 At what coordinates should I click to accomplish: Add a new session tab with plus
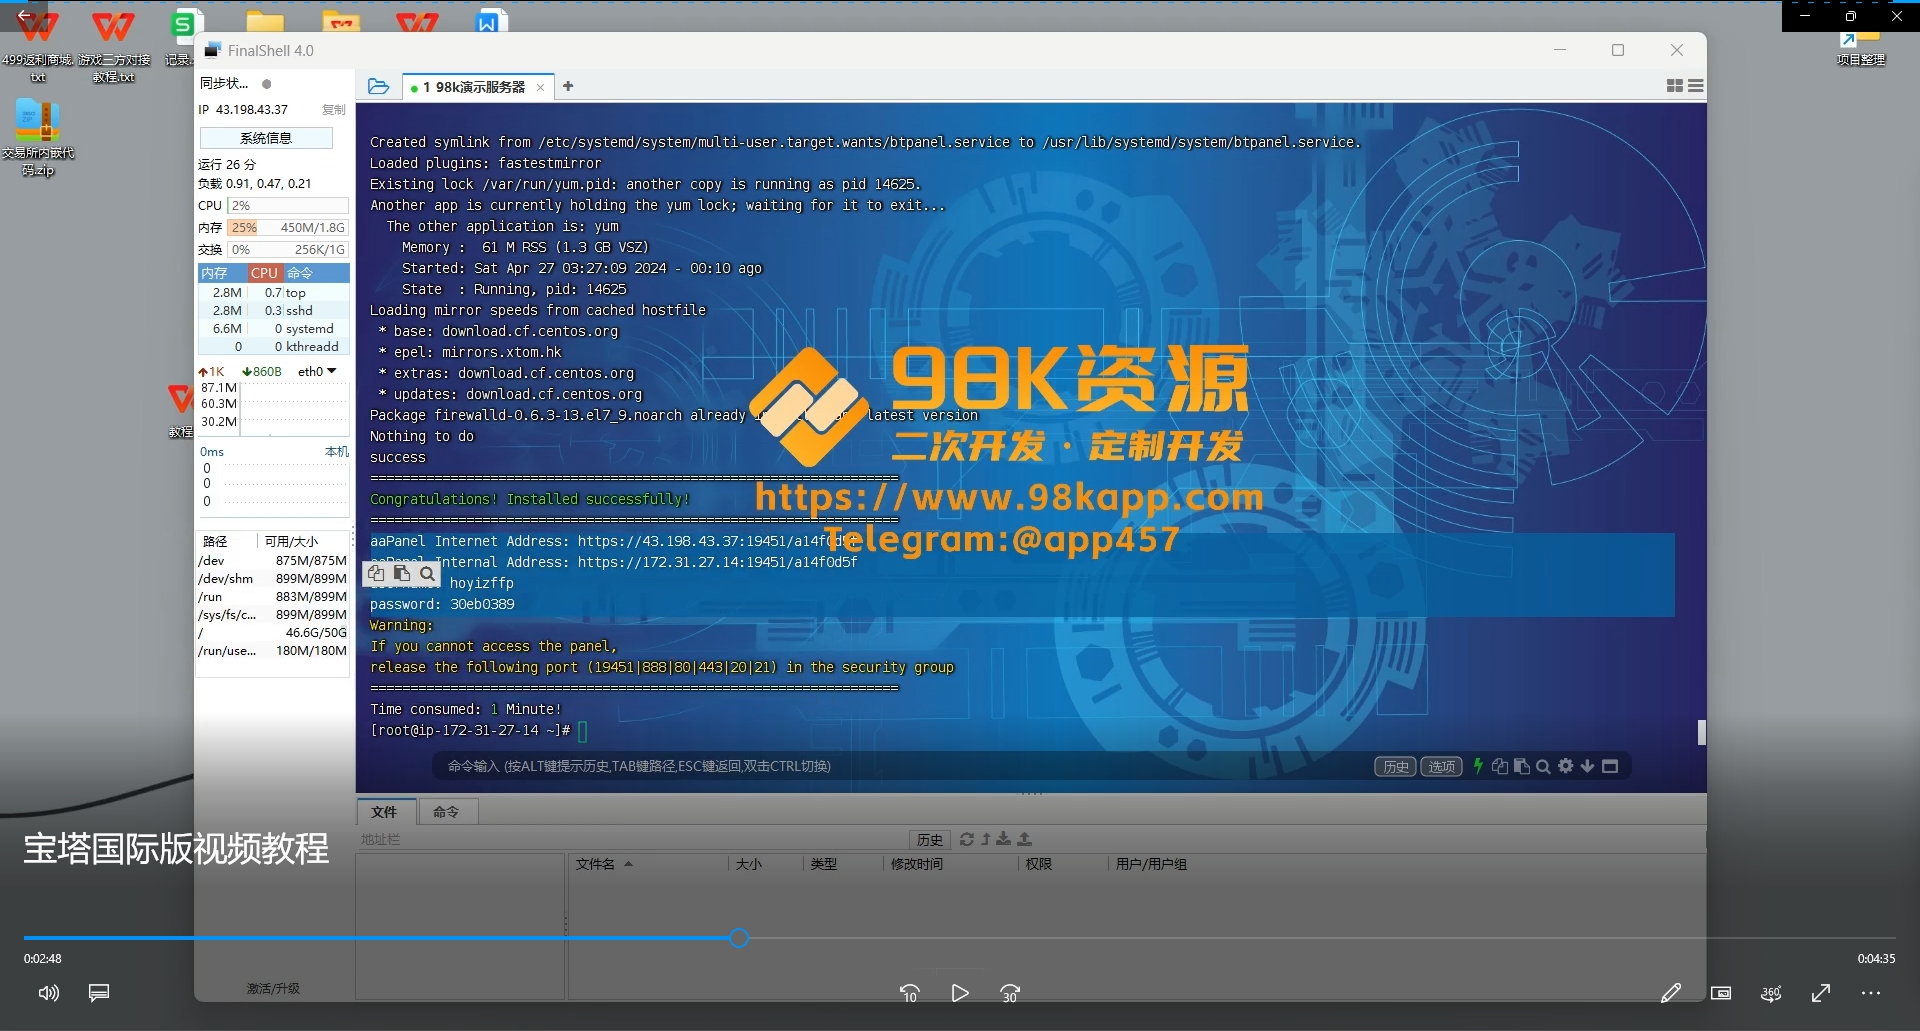[x=568, y=86]
